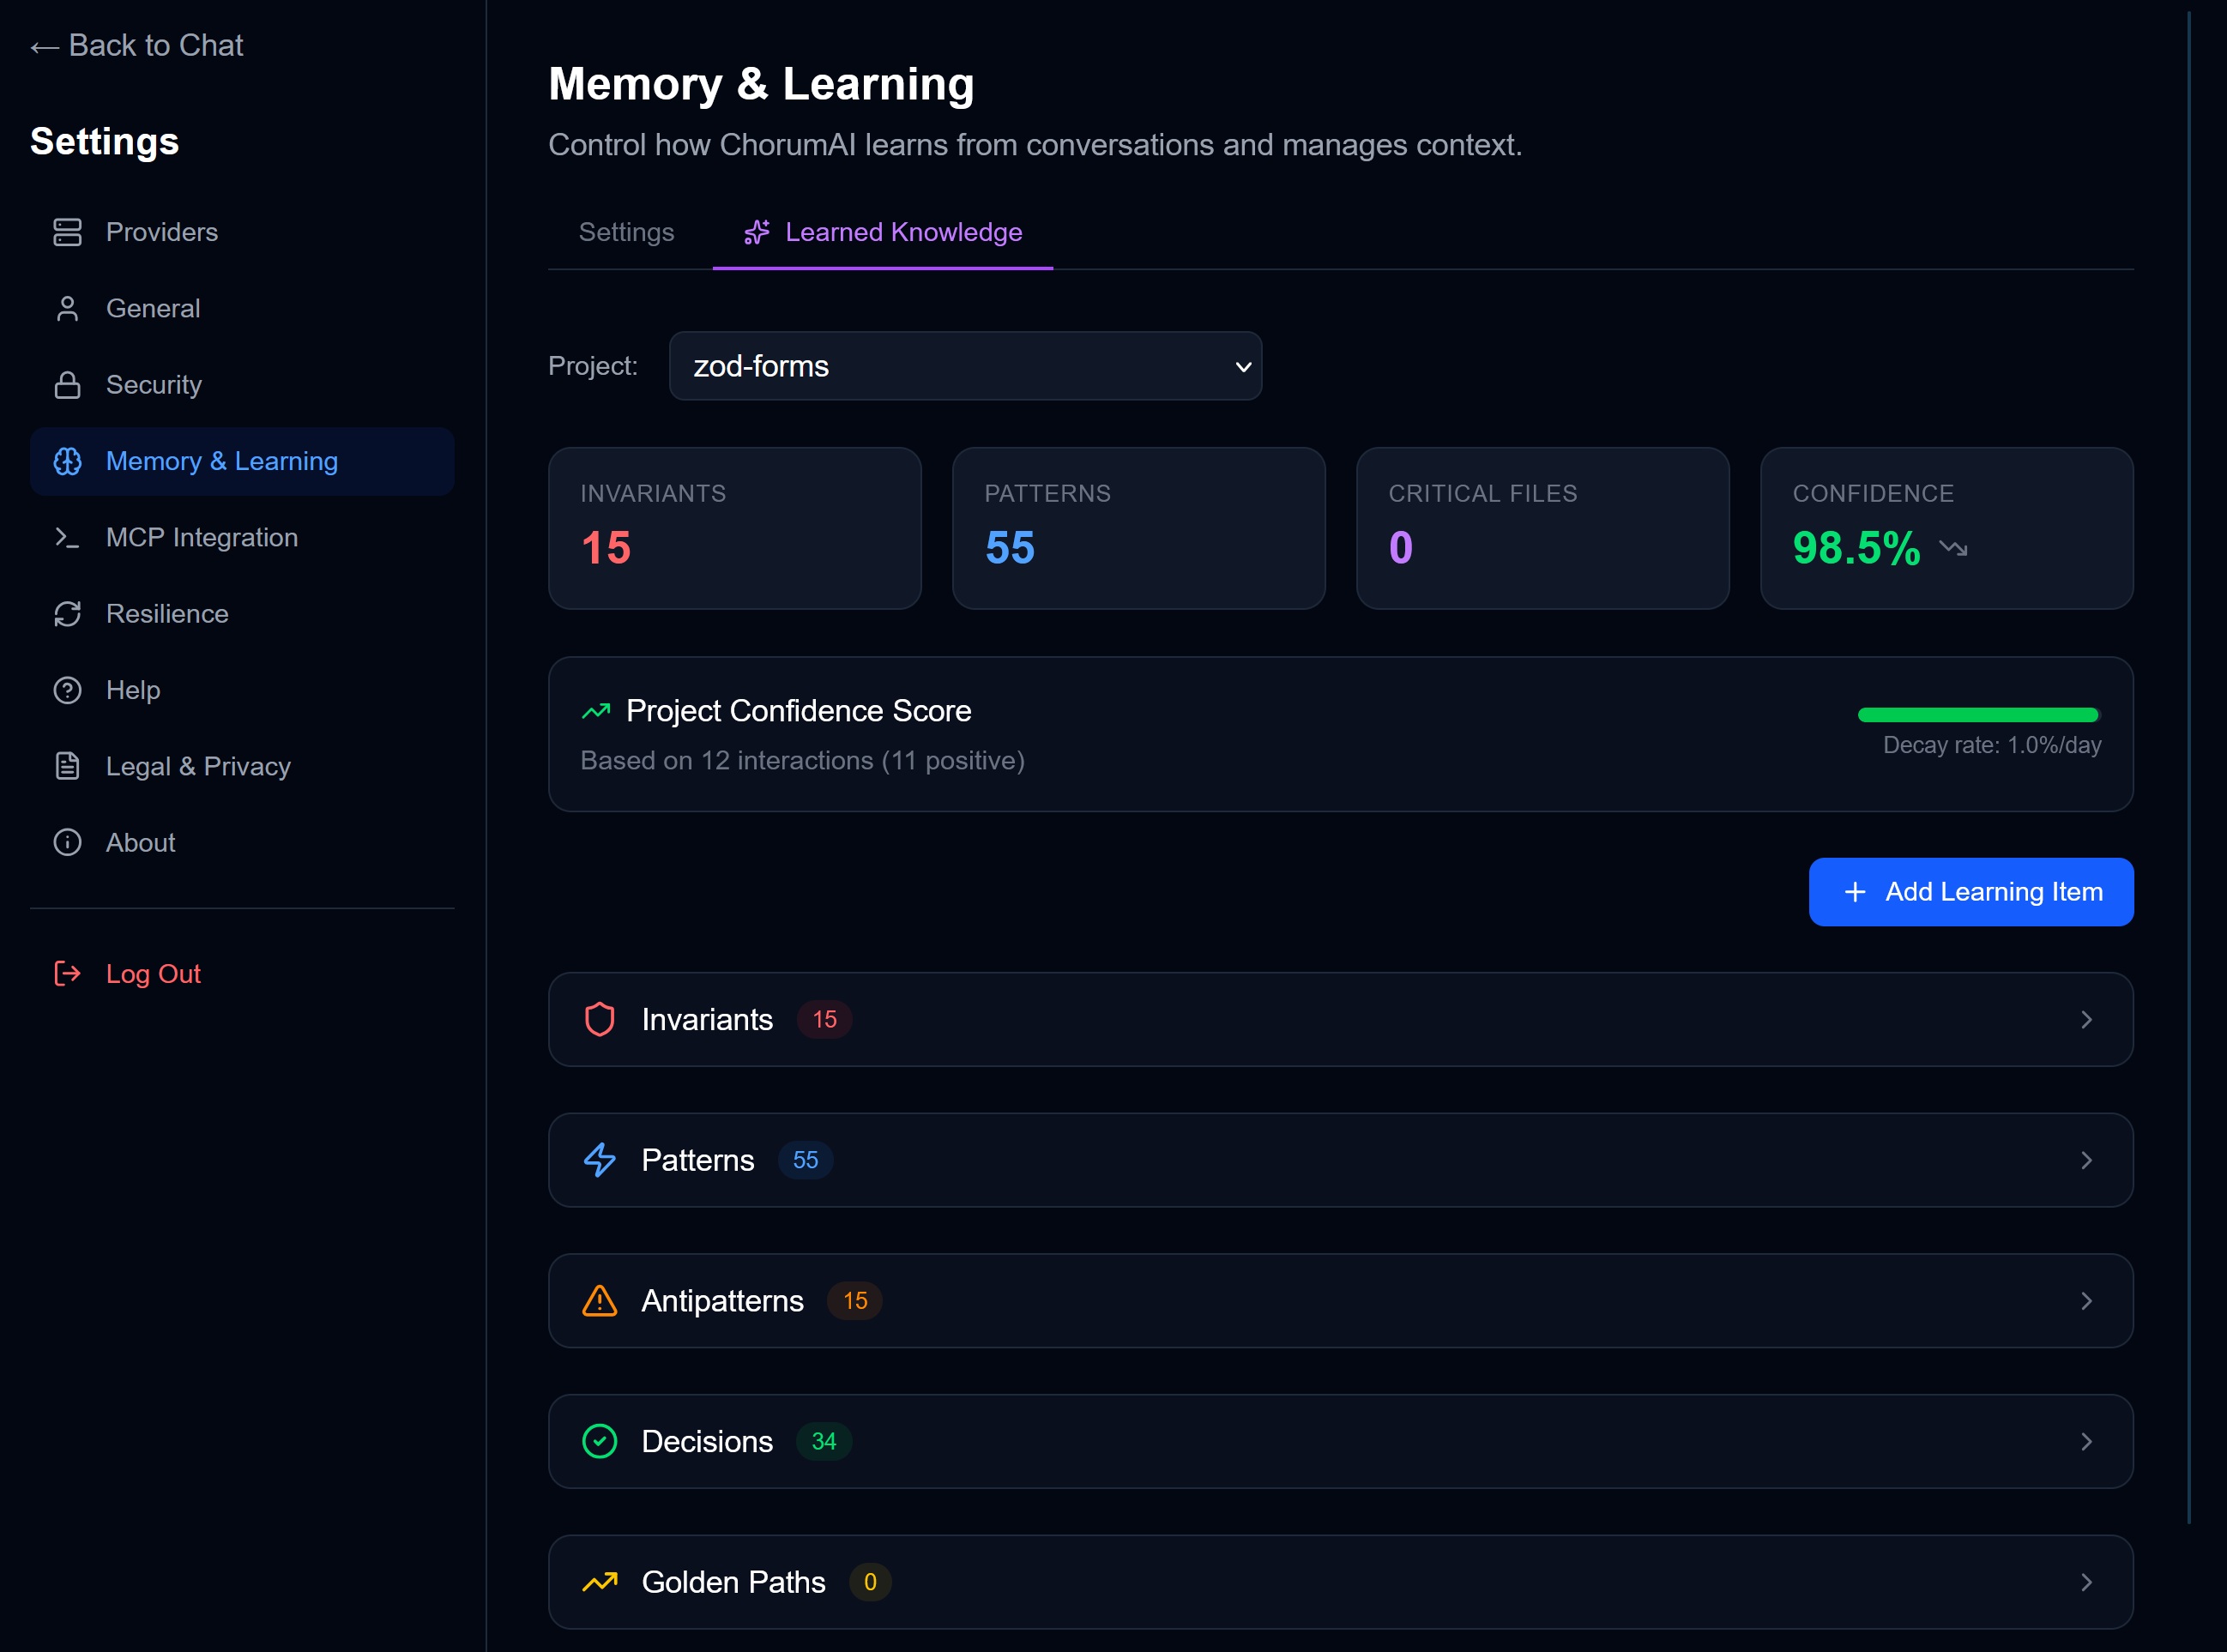Click the green confidence decay progress bar
This screenshot has height=1652, width=2227.
point(1978,714)
